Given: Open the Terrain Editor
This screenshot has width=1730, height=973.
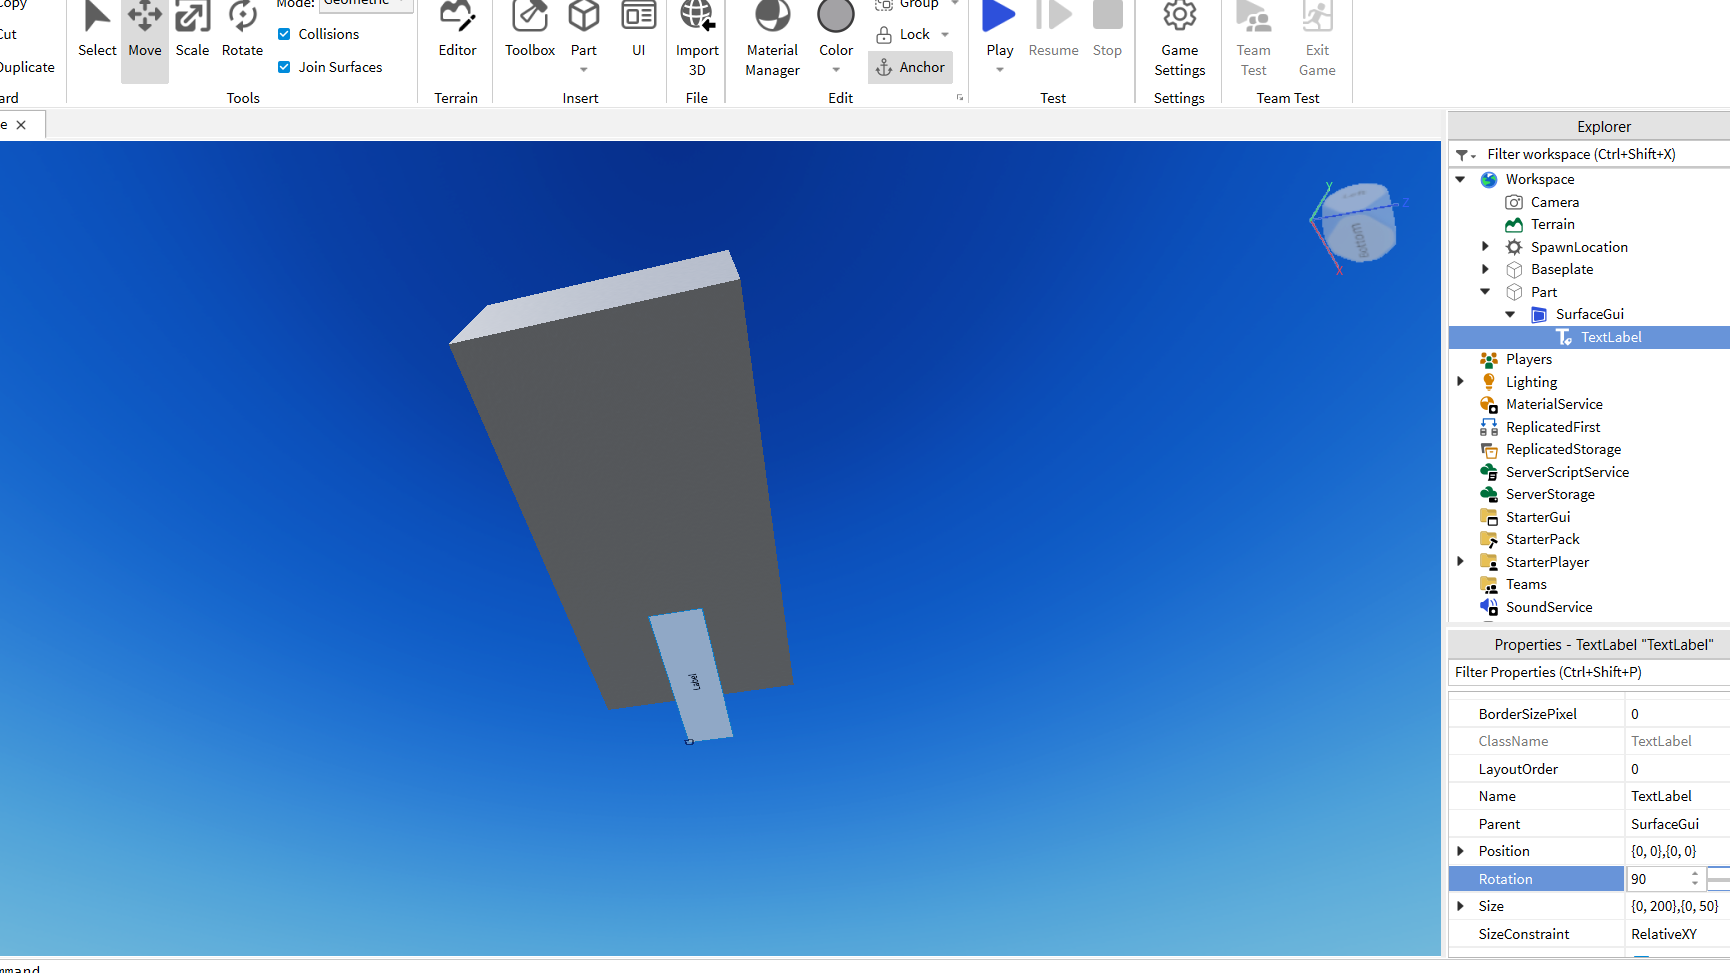Looking at the screenshot, I should [457, 30].
